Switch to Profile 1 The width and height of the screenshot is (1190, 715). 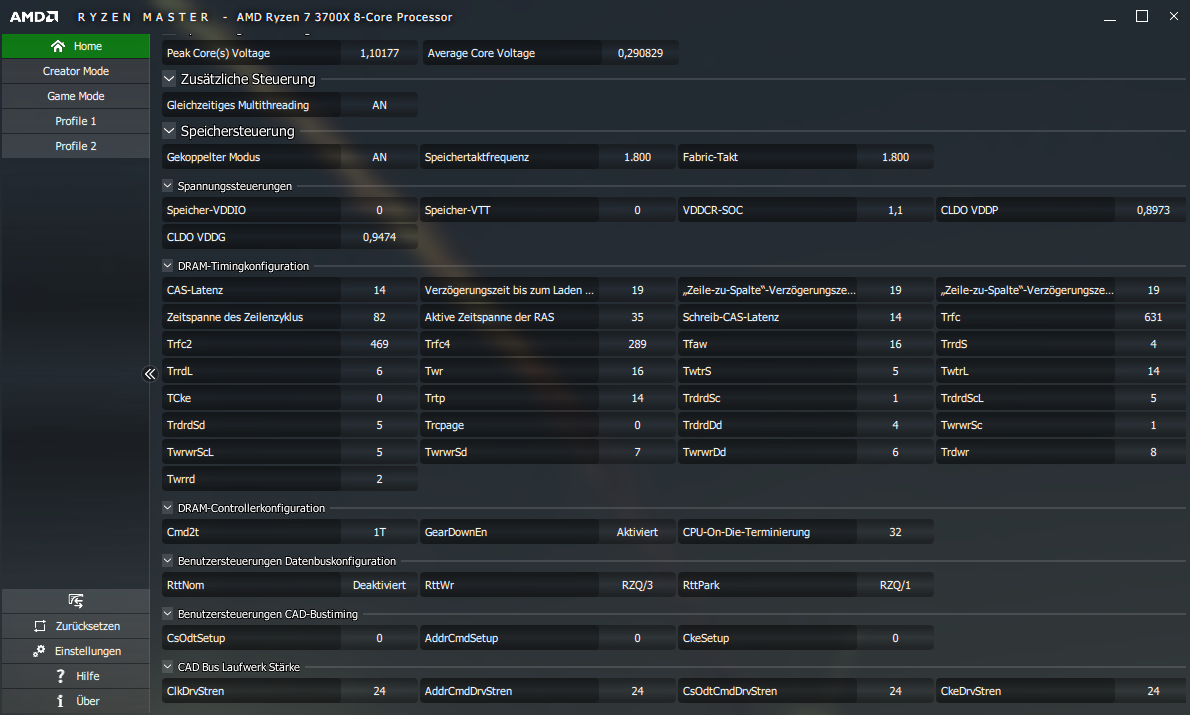pos(76,121)
